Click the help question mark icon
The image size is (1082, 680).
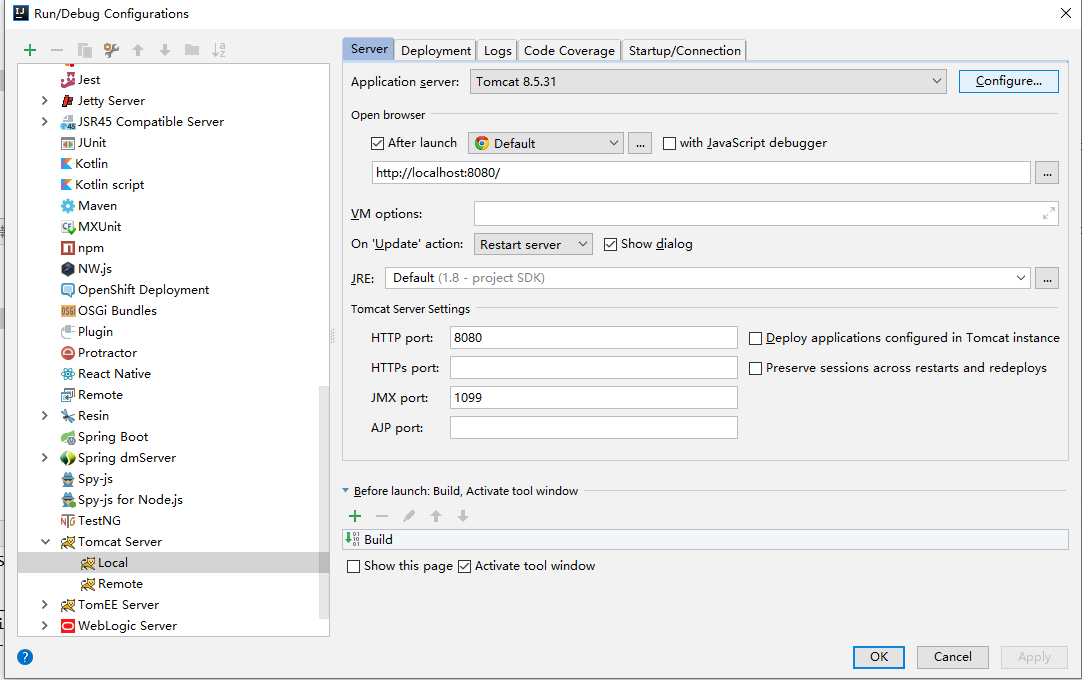[25, 657]
